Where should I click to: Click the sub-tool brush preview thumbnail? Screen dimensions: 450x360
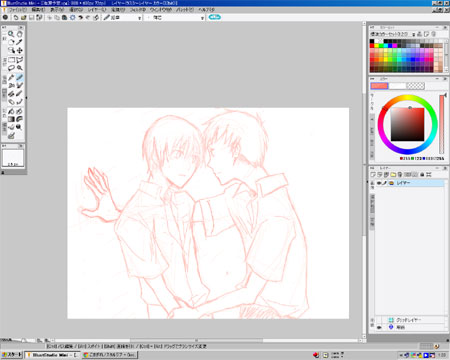tap(13, 158)
